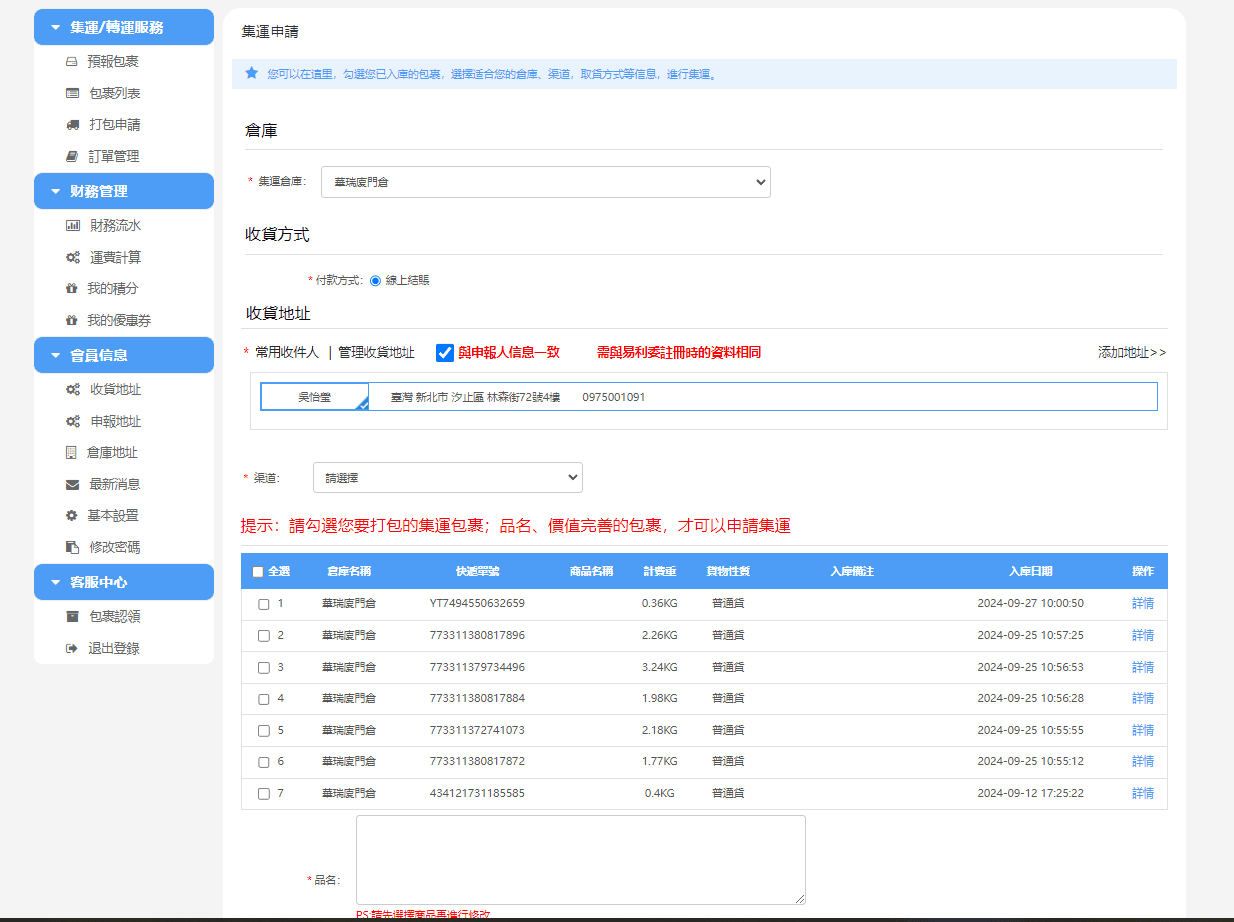Click the 常用收件人 link

287,352
